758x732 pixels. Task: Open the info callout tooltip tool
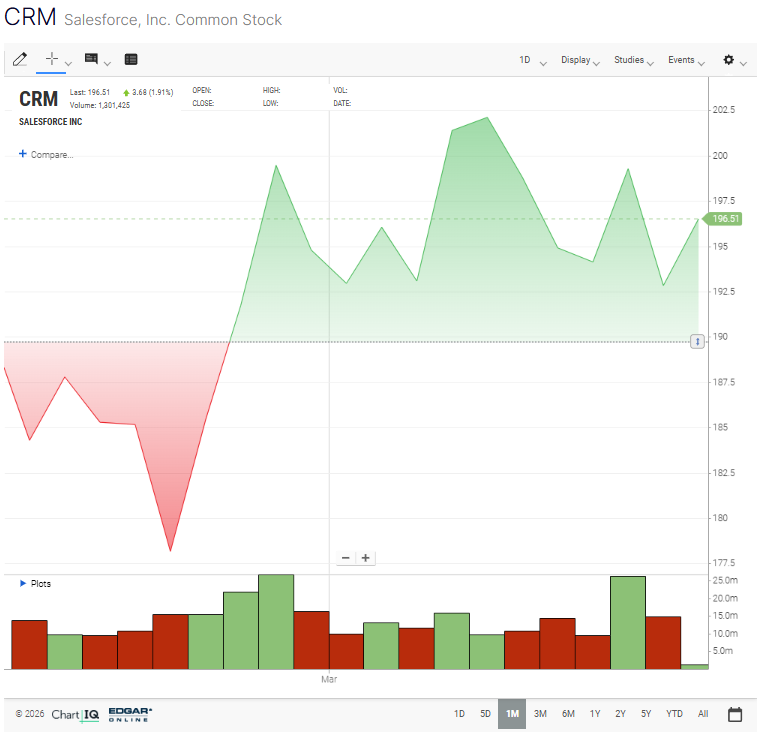coord(92,60)
